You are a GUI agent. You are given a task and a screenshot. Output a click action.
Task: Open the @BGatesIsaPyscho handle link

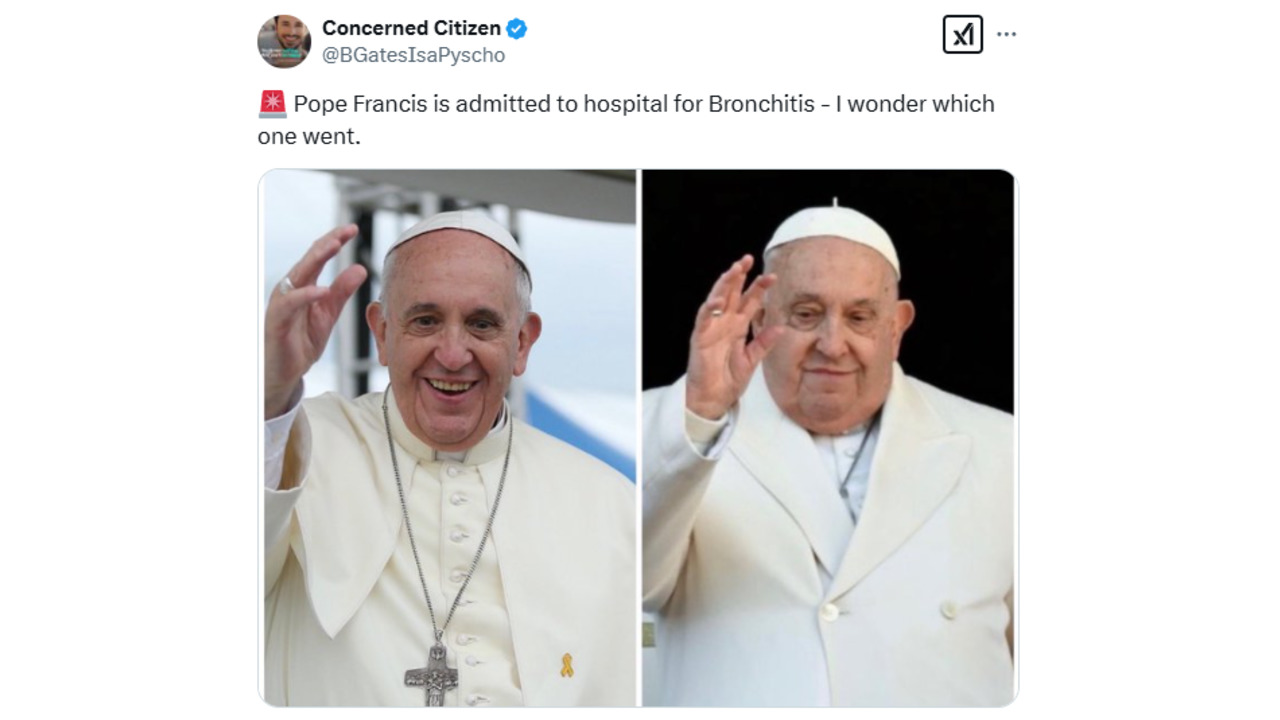coord(413,56)
